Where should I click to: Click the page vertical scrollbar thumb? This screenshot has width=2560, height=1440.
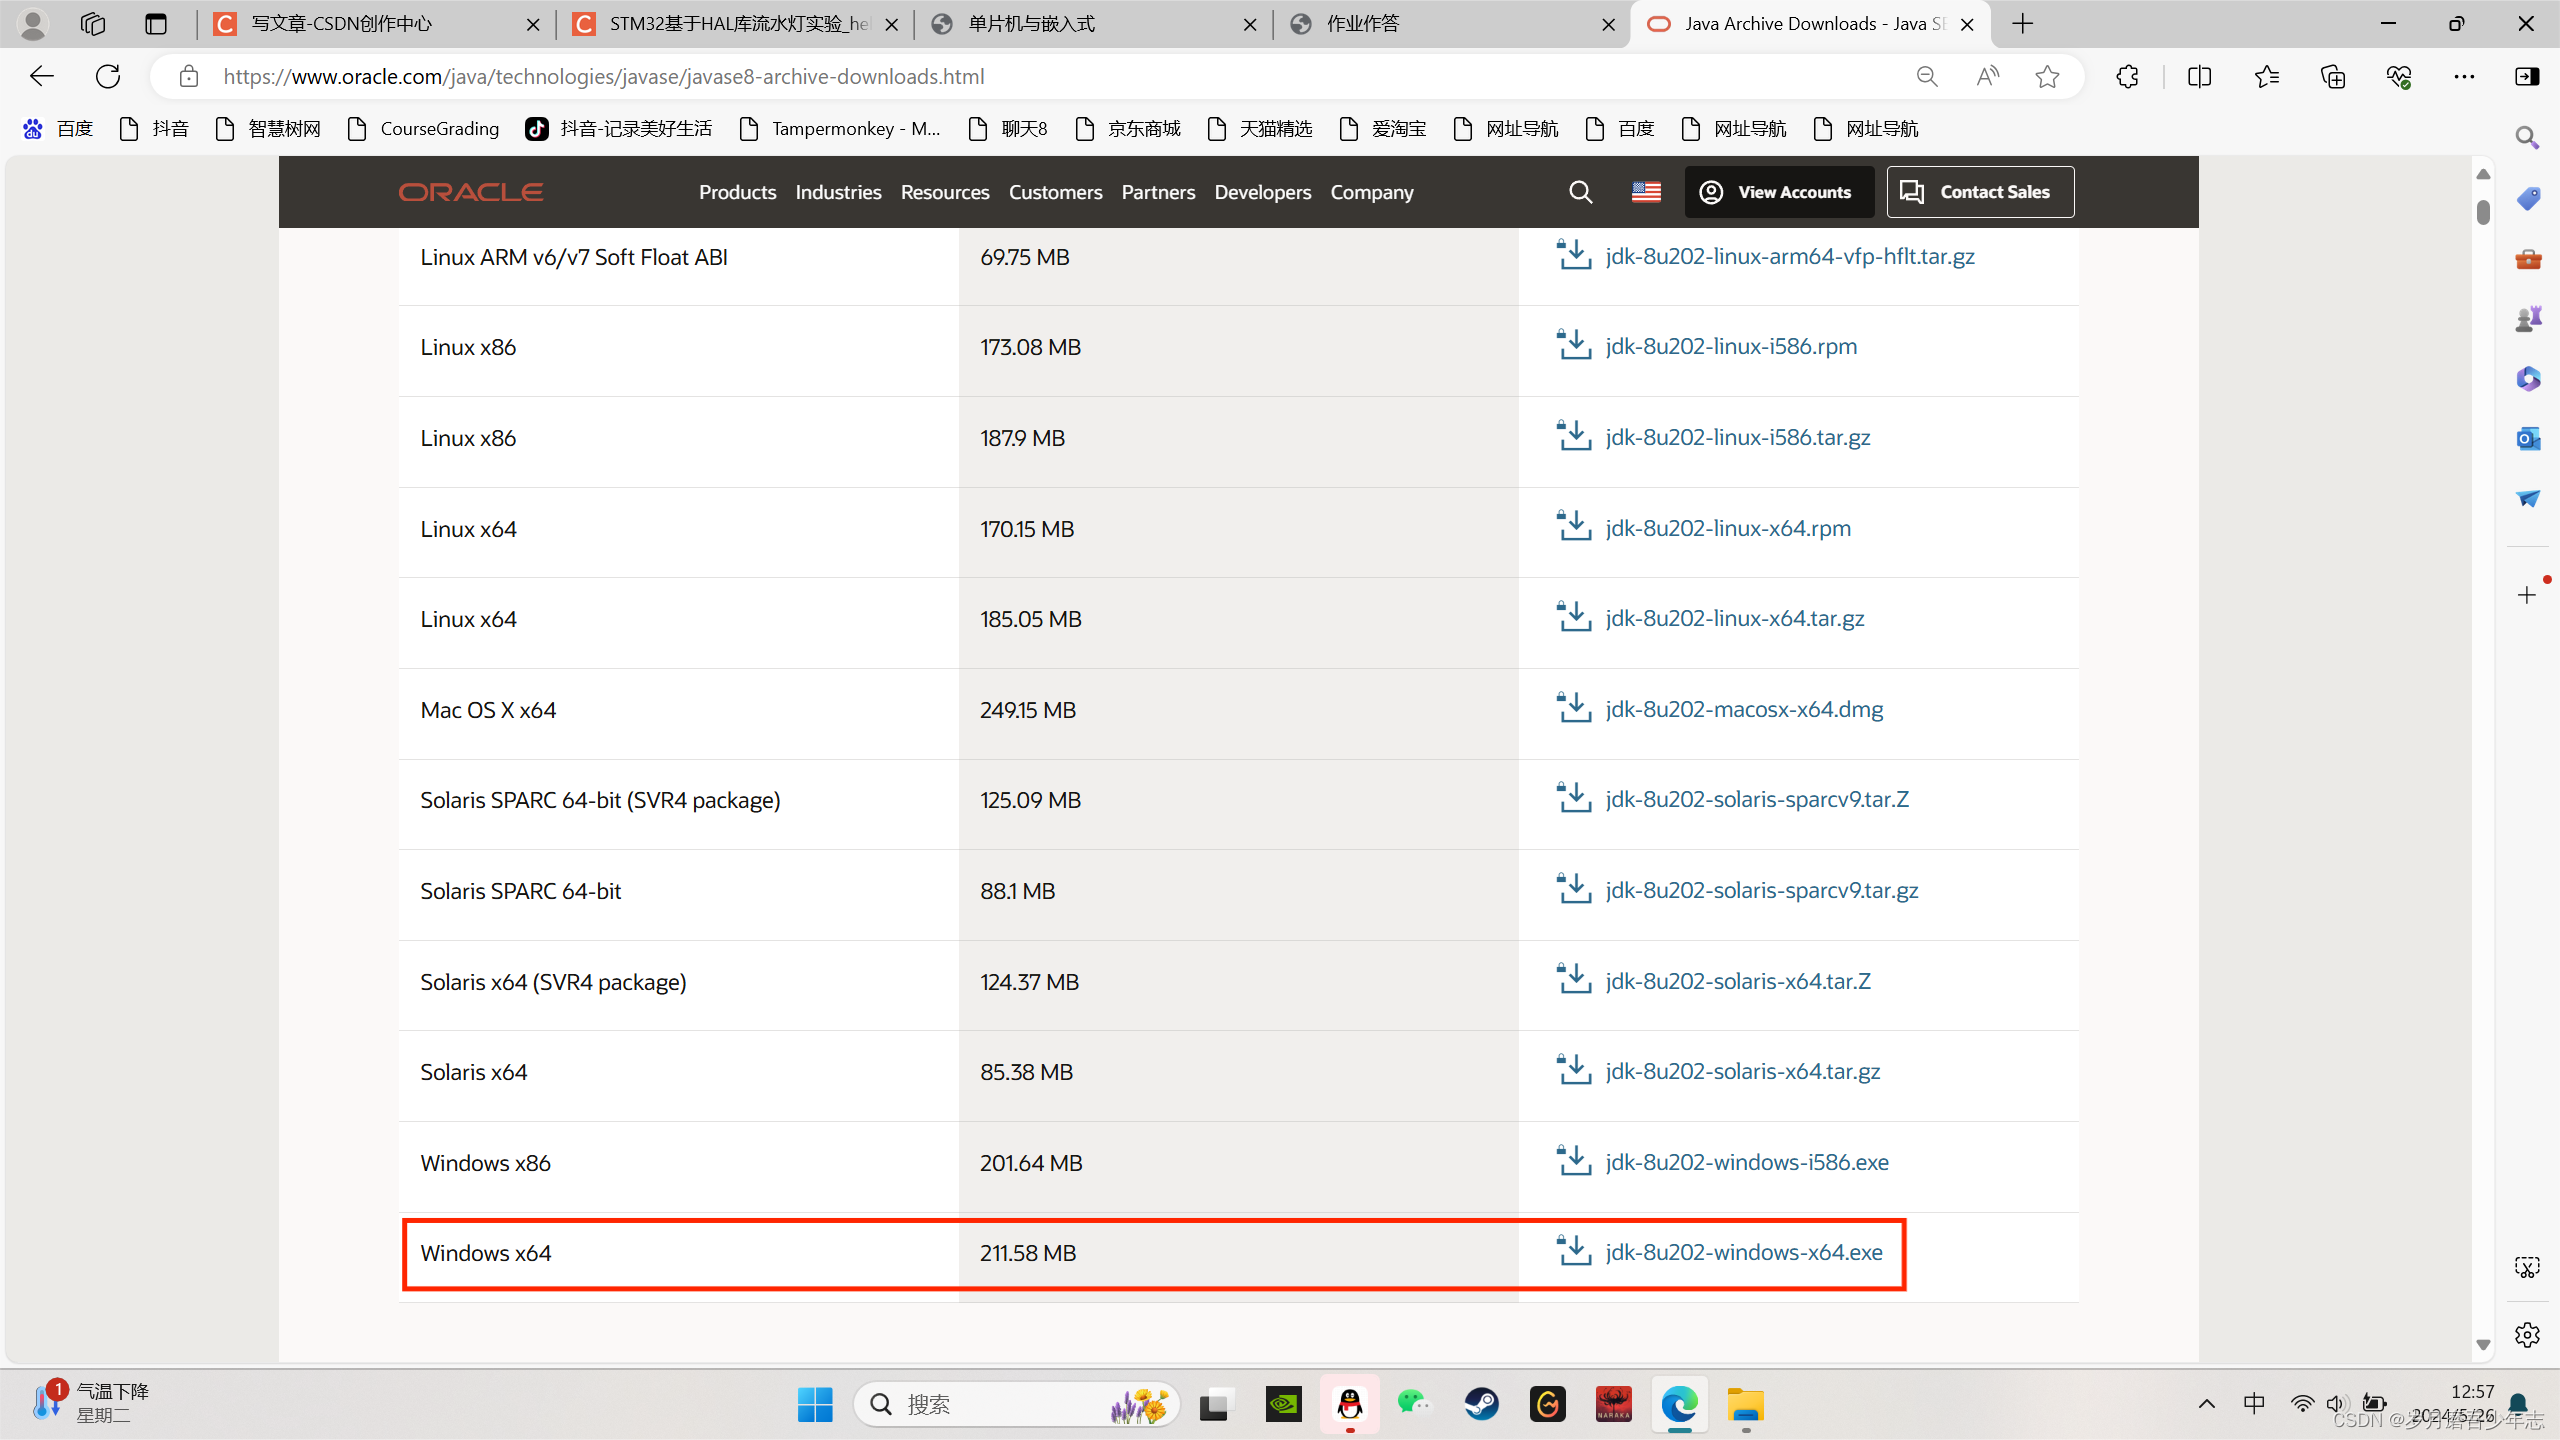[2483, 212]
